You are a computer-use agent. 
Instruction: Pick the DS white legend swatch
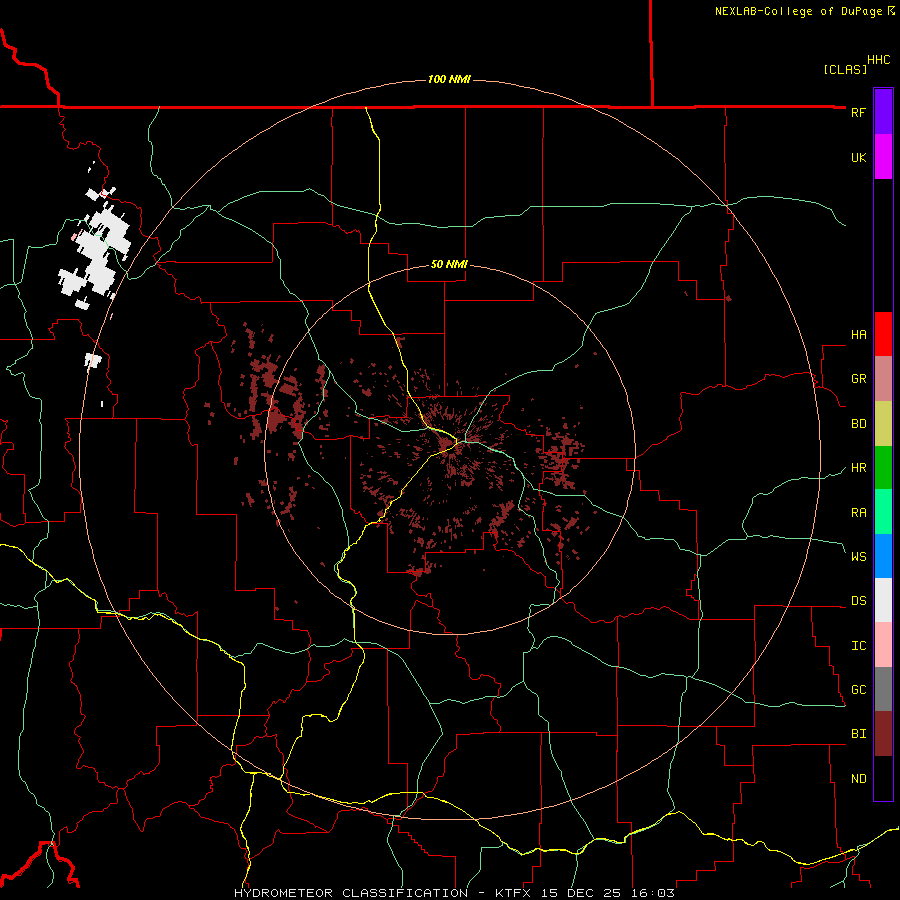point(883,600)
